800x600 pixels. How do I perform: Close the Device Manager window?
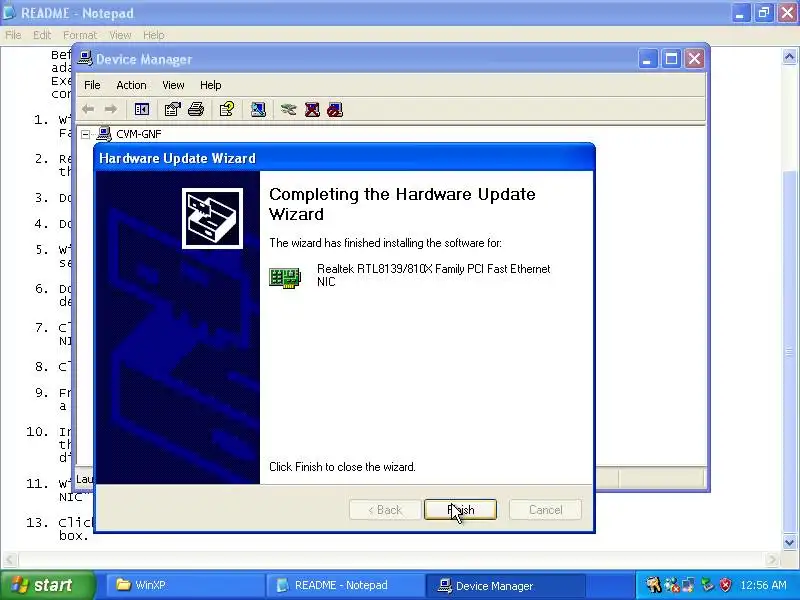click(694, 59)
